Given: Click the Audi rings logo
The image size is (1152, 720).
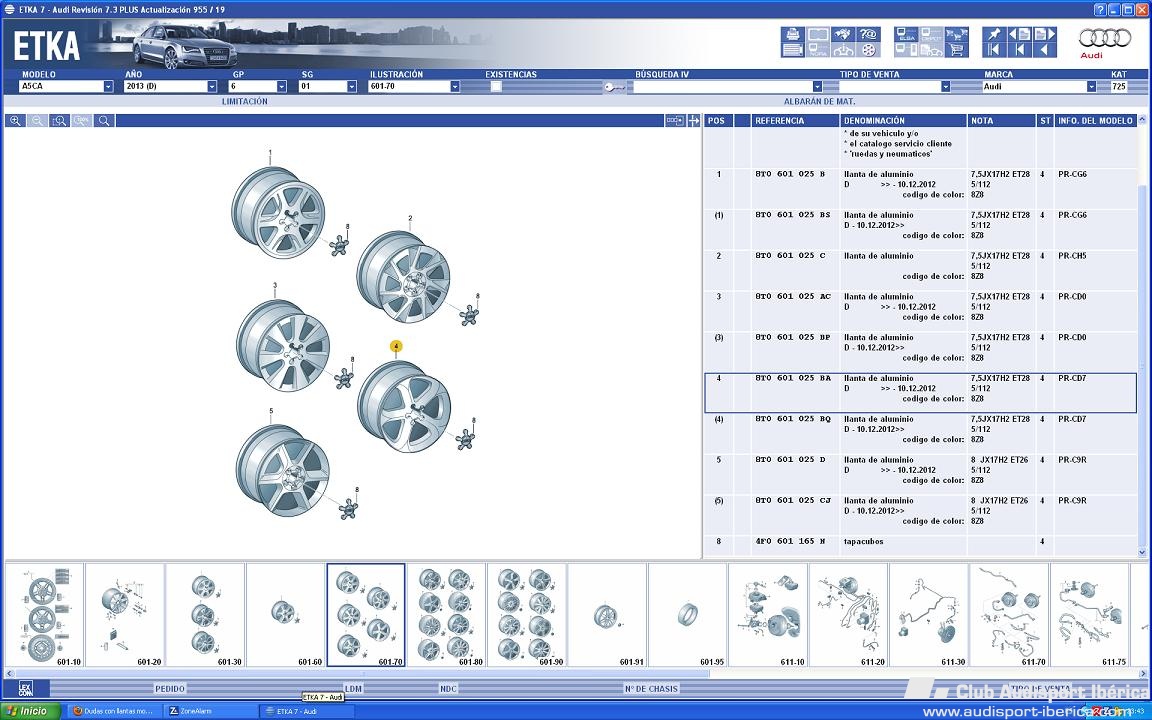Looking at the screenshot, I should (x=1104, y=38).
